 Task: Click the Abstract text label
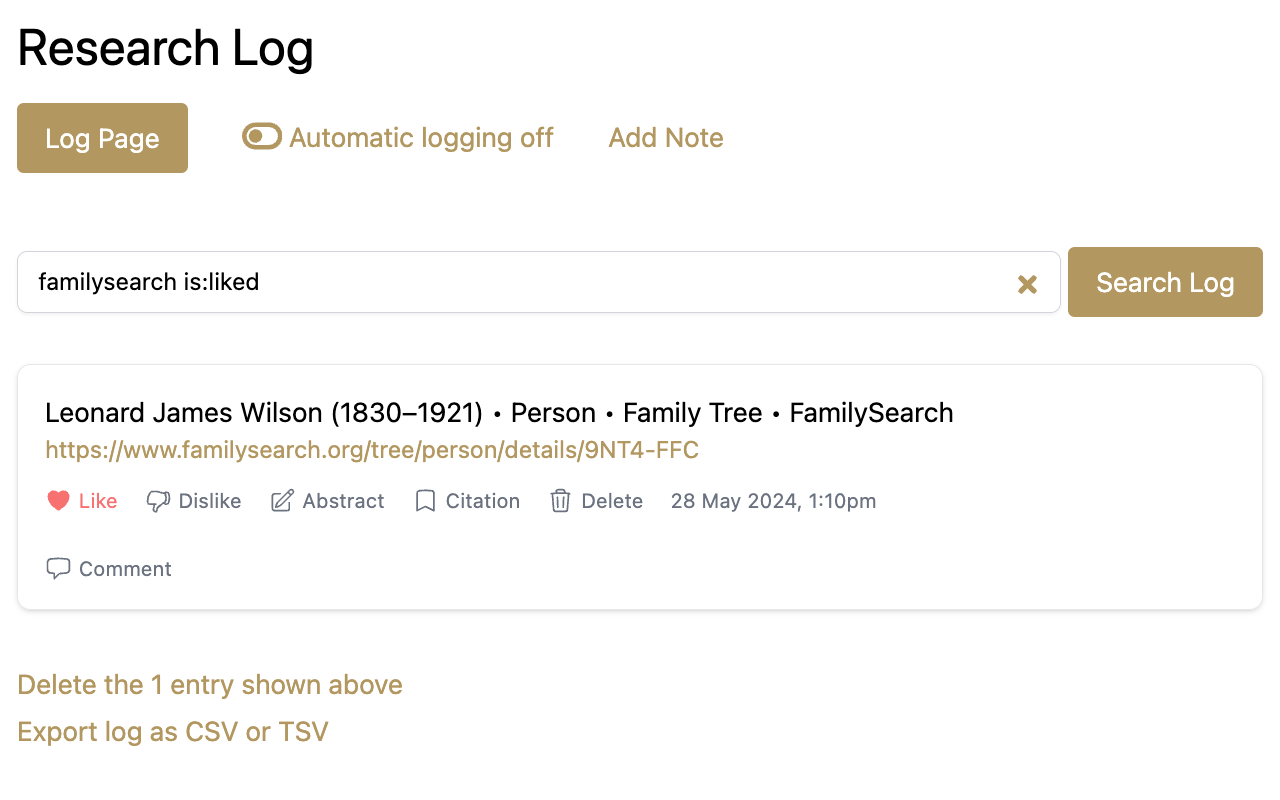click(343, 501)
